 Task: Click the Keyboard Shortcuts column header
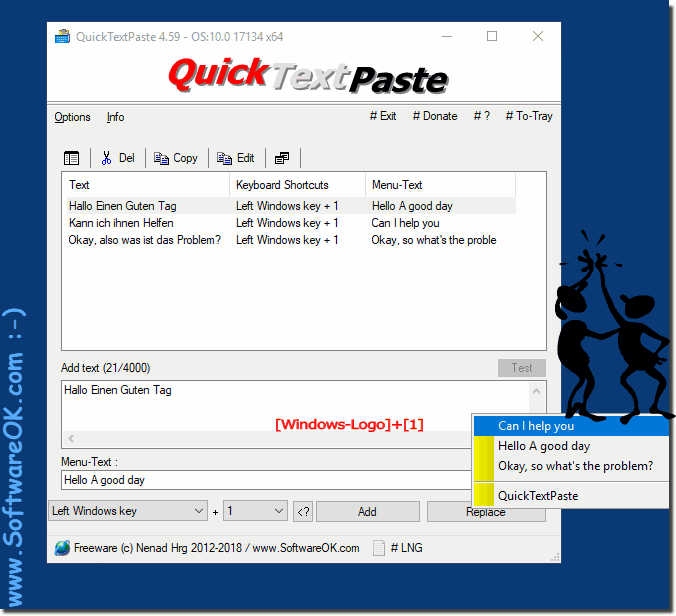297,185
